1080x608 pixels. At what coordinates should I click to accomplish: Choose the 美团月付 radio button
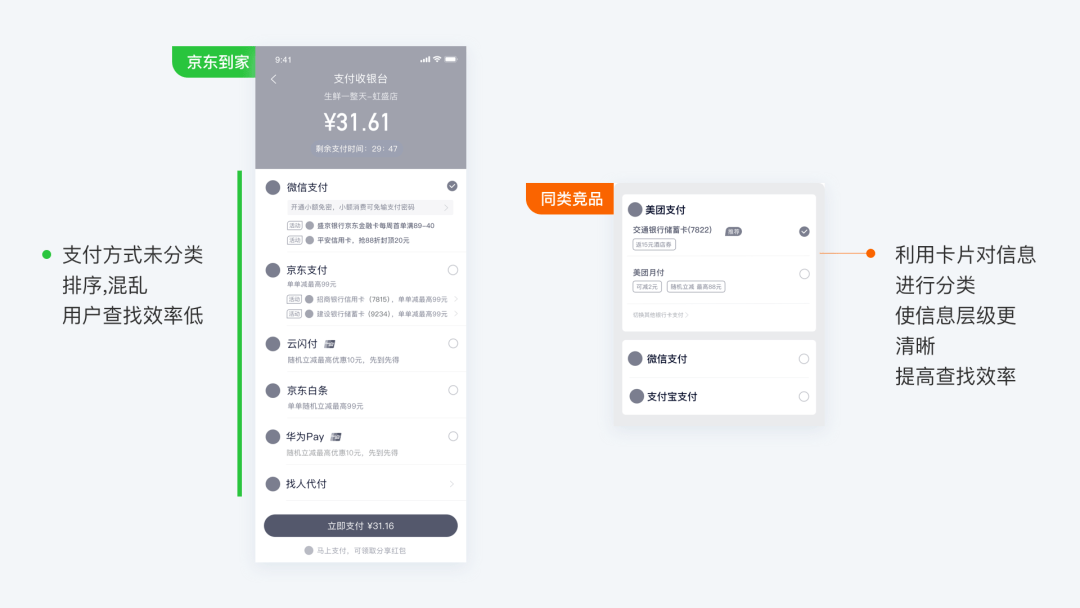(x=804, y=274)
